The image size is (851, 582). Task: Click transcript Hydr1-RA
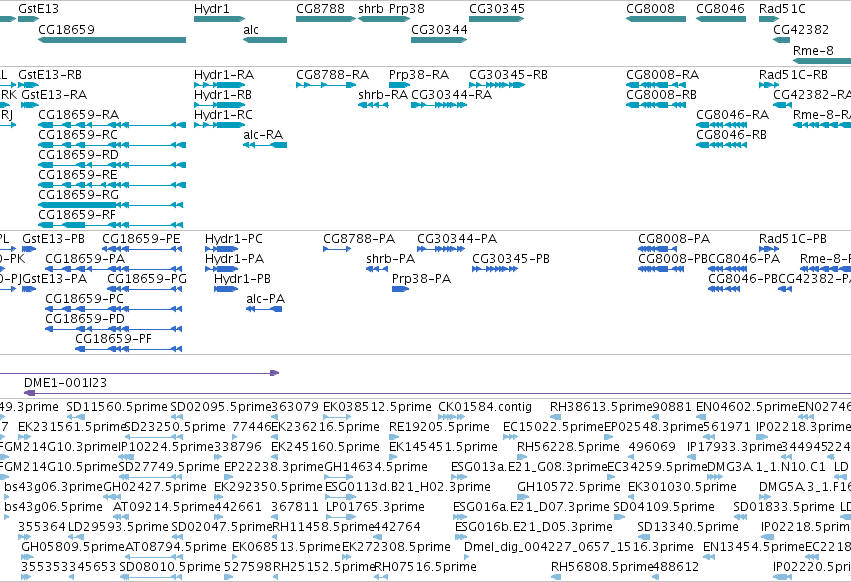224,74
